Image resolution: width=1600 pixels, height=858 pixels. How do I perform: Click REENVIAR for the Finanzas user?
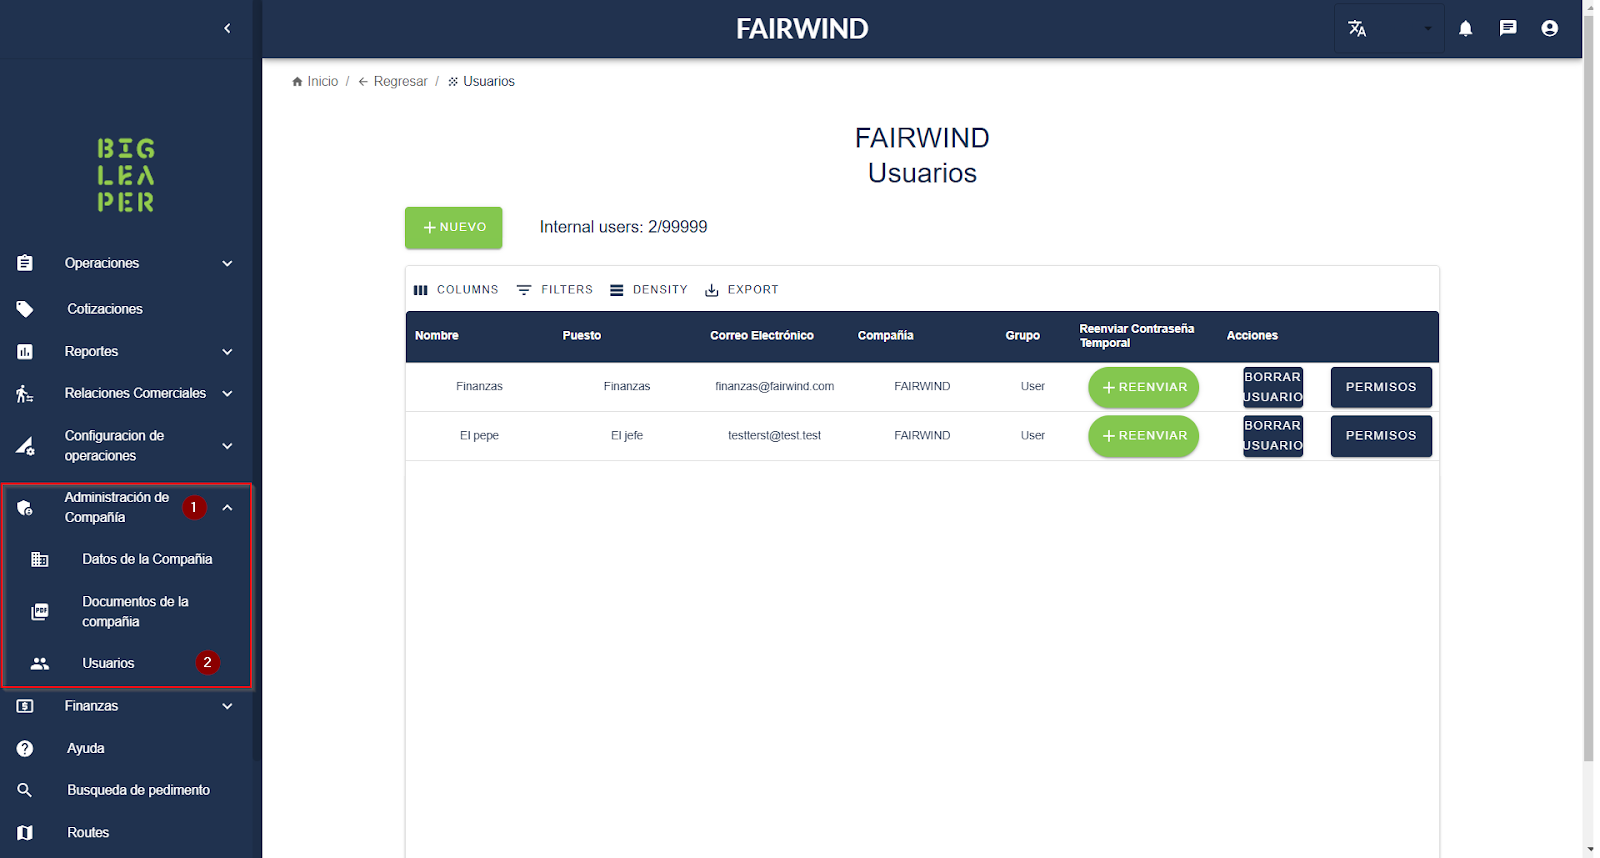(x=1144, y=387)
